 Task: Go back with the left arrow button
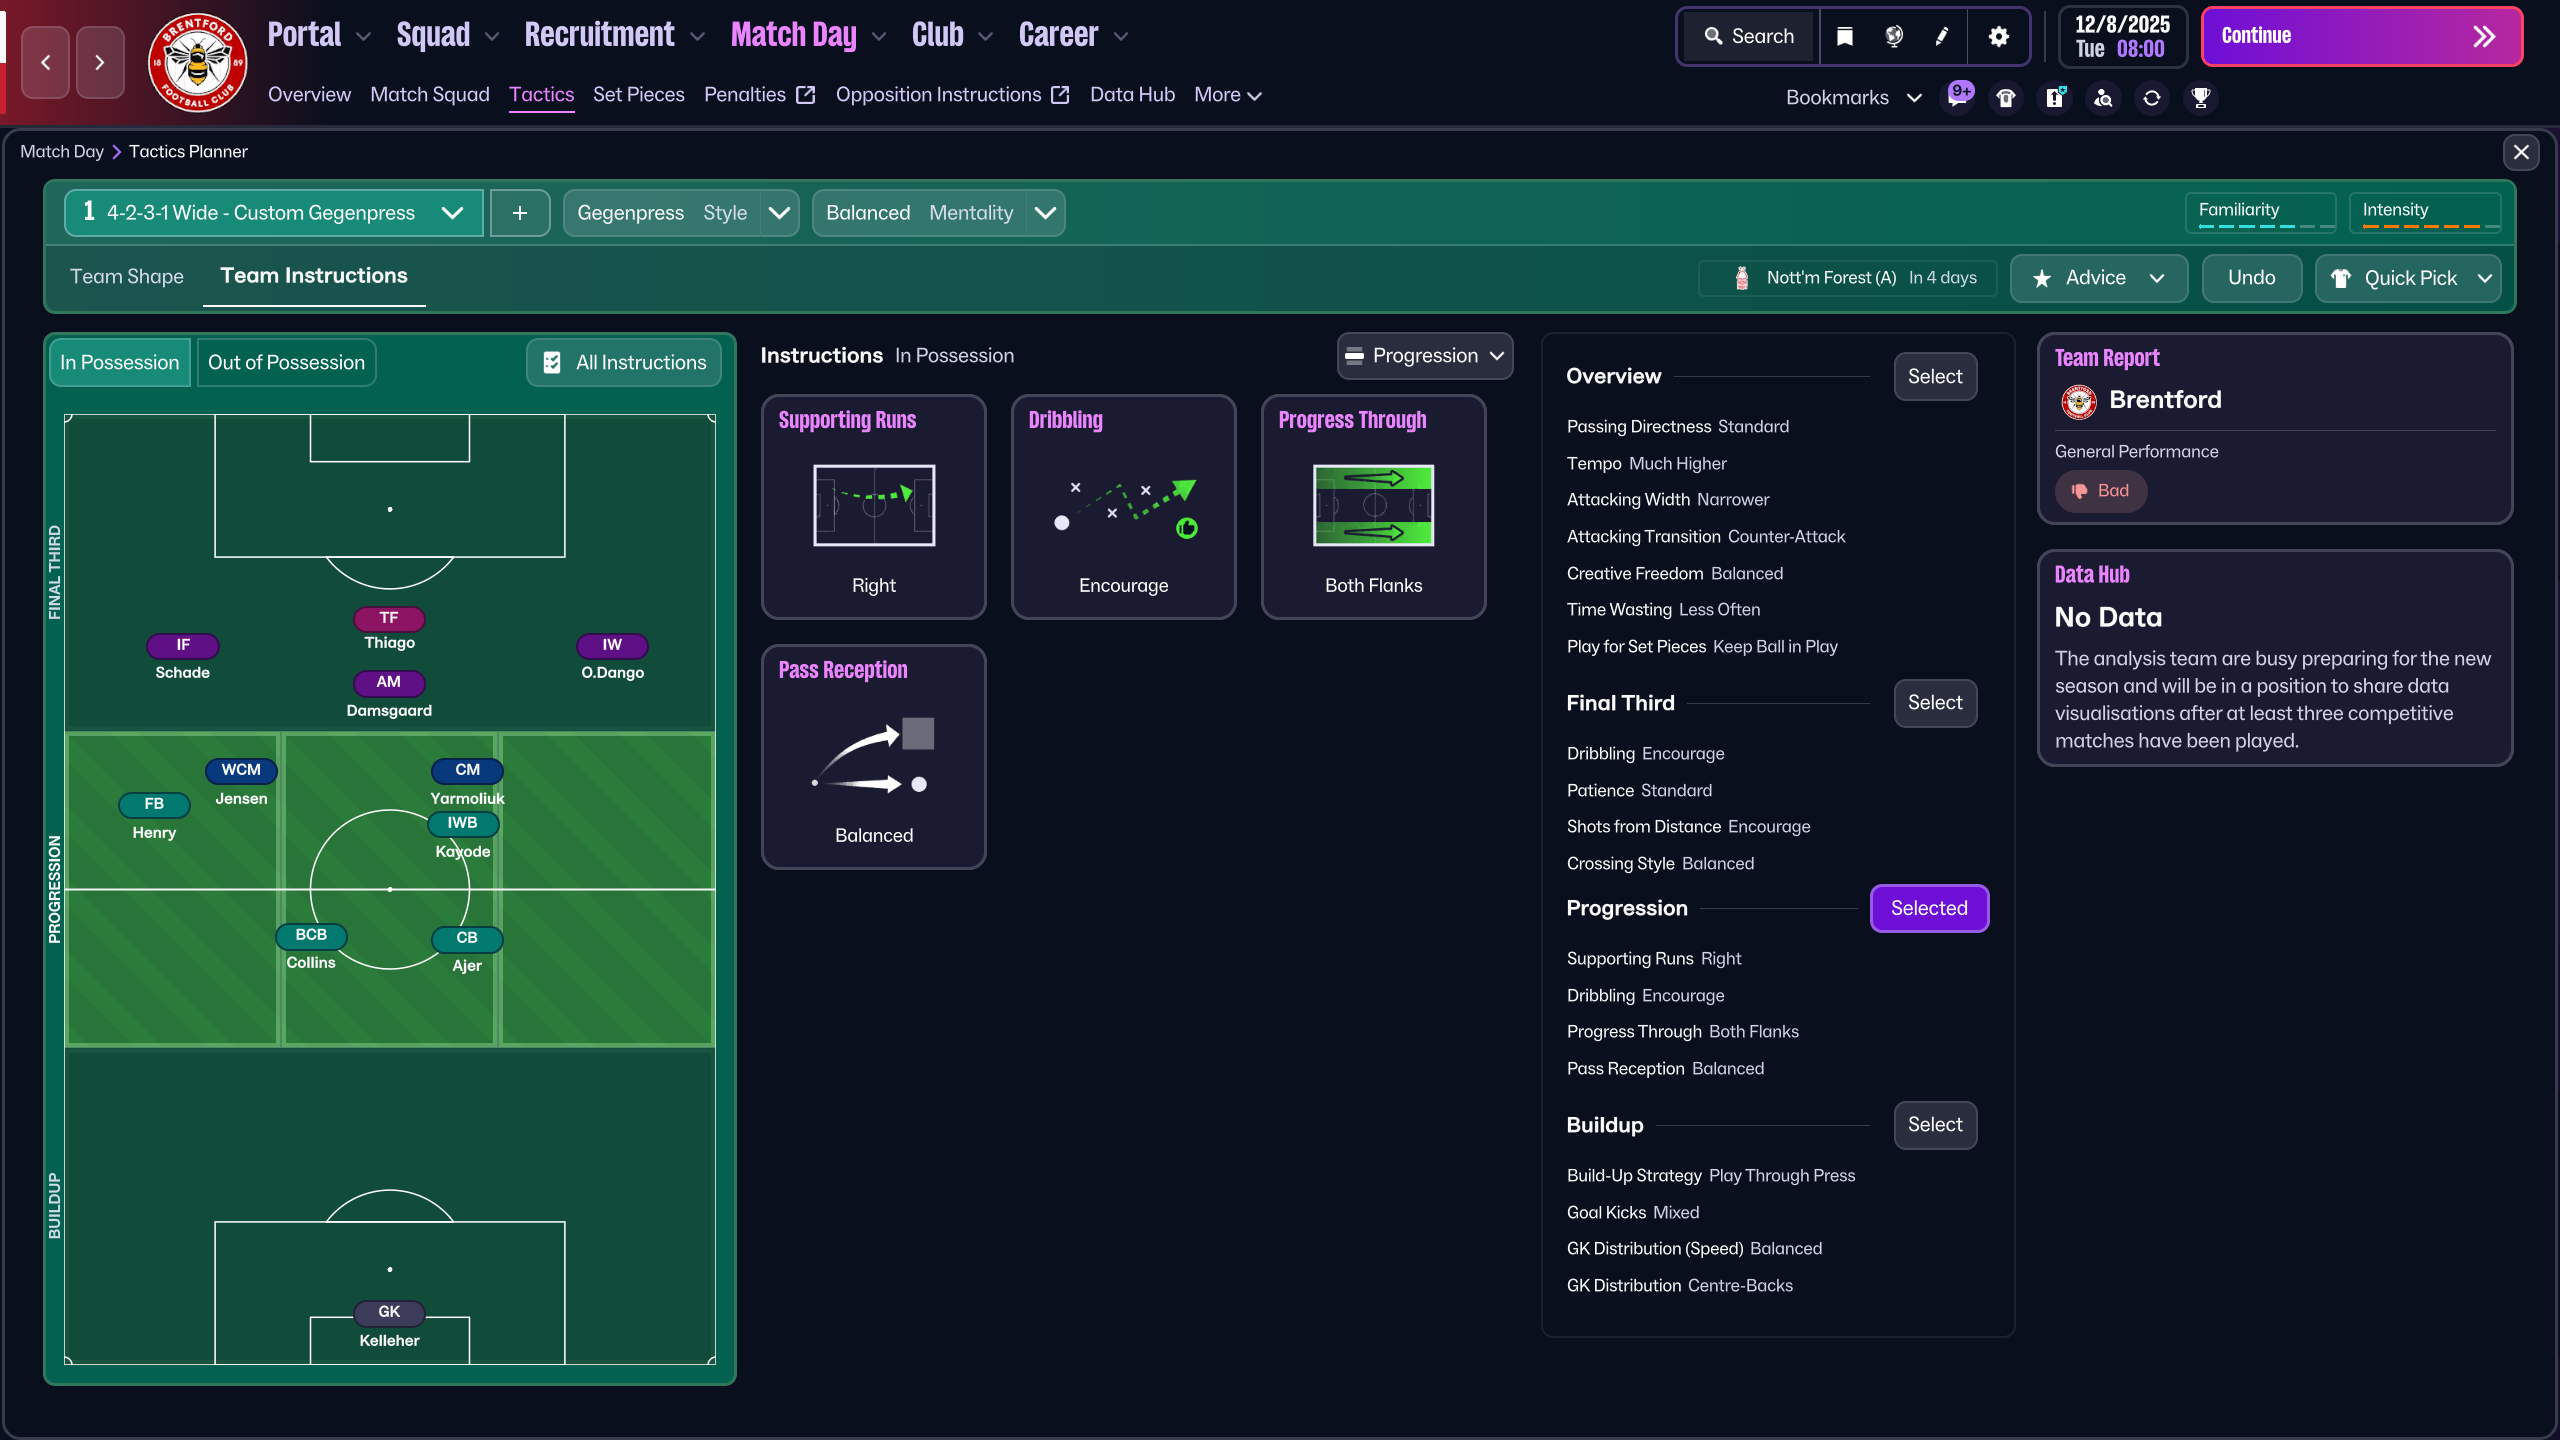click(x=46, y=62)
